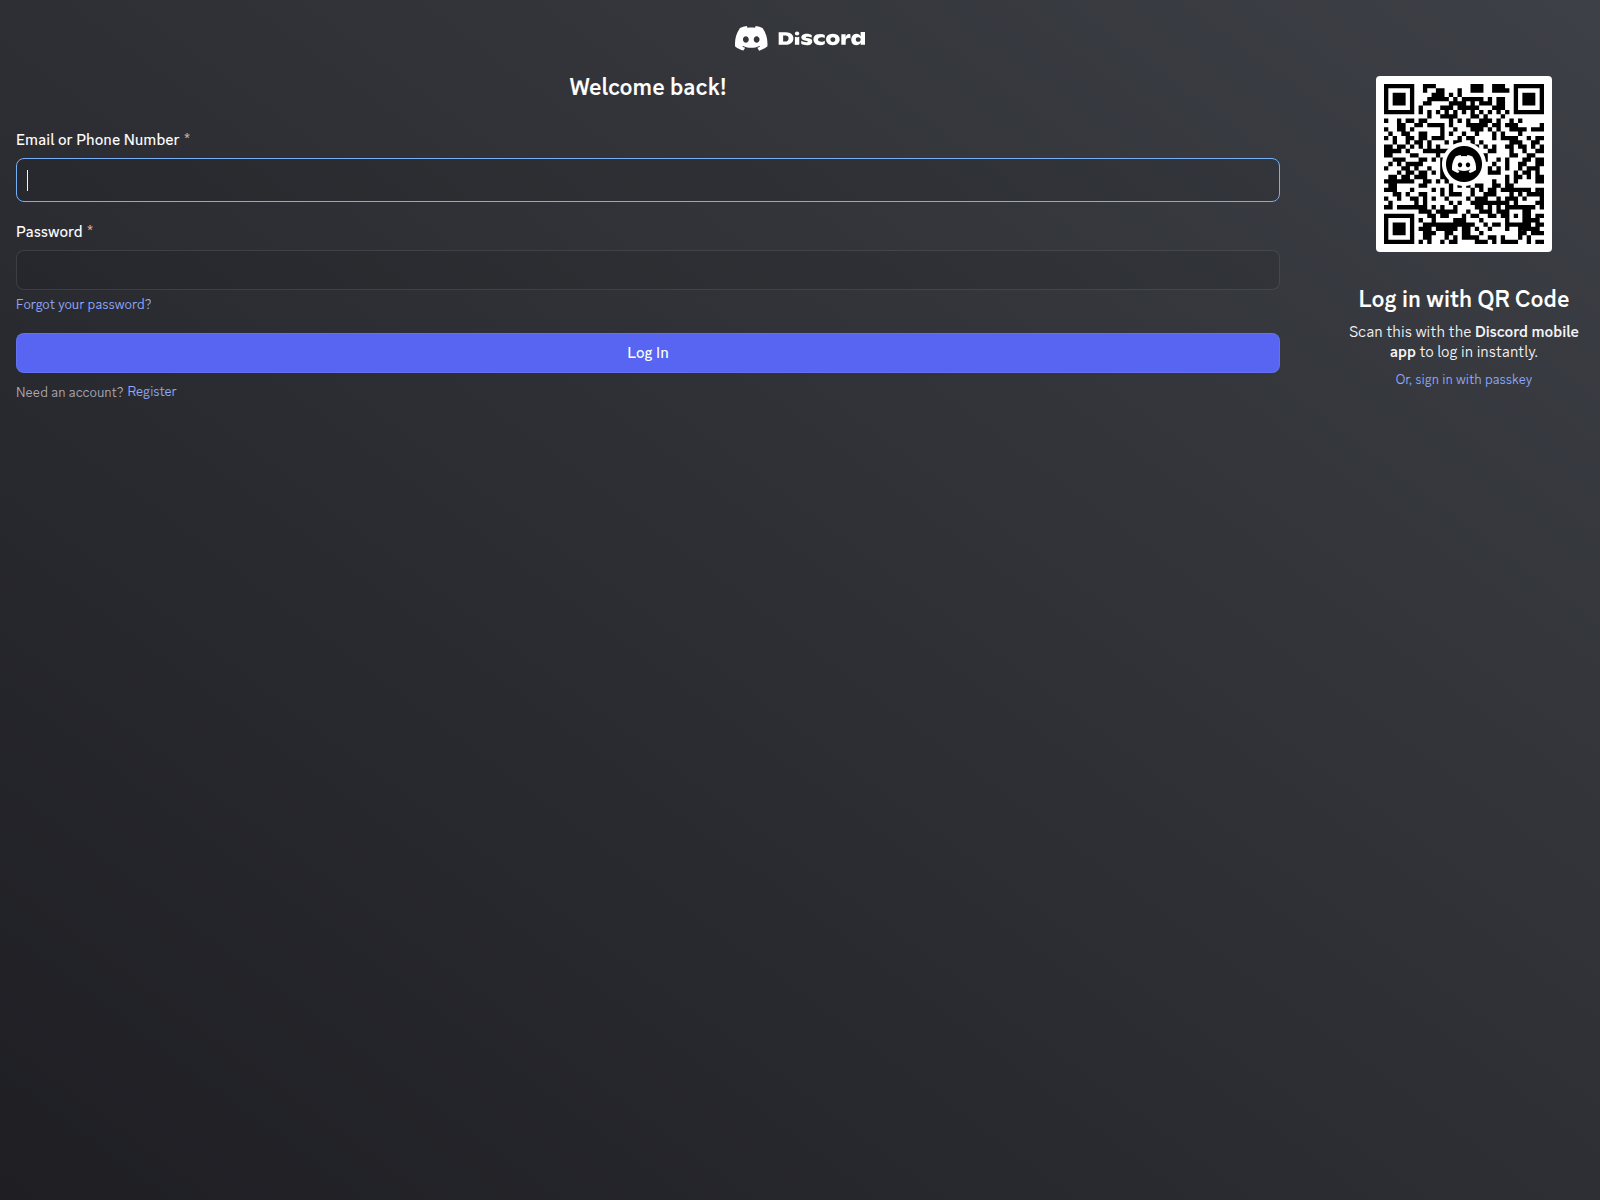Click the Welcome back heading
This screenshot has height=1200, width=1600.
pyautogui.click(x=647, y=87)
